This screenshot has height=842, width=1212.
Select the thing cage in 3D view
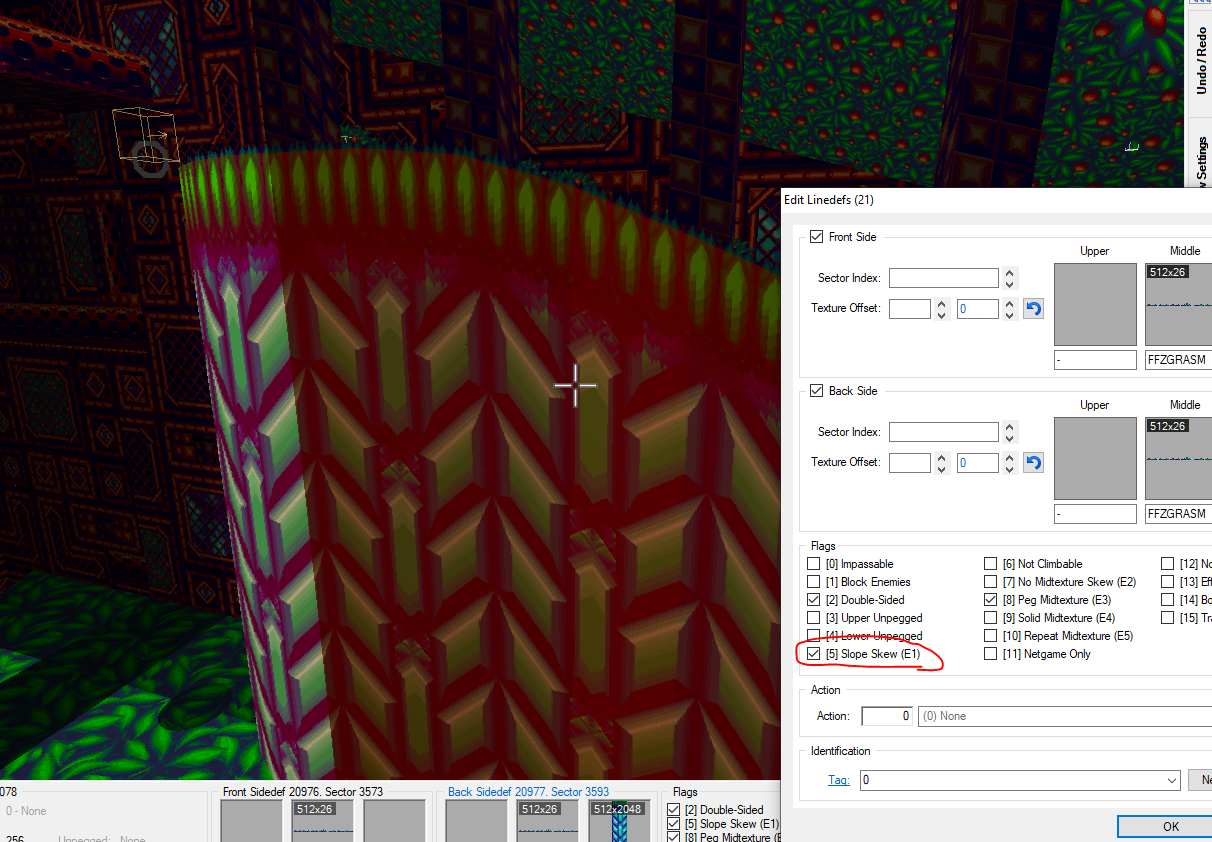[148, 137]
